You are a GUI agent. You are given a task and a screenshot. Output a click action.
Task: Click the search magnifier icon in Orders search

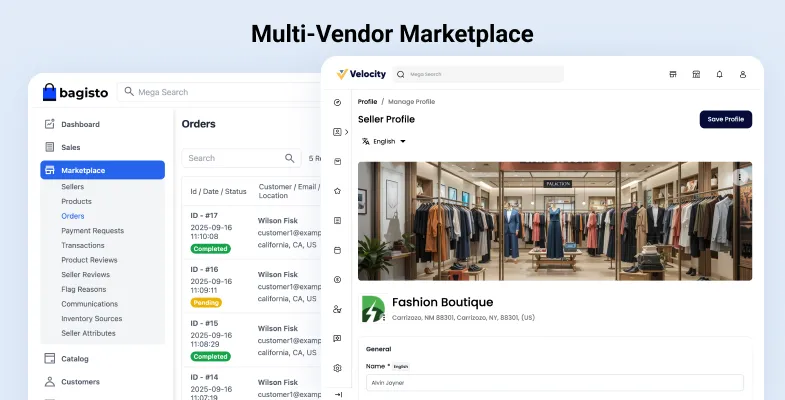click(x=290, y=158)
